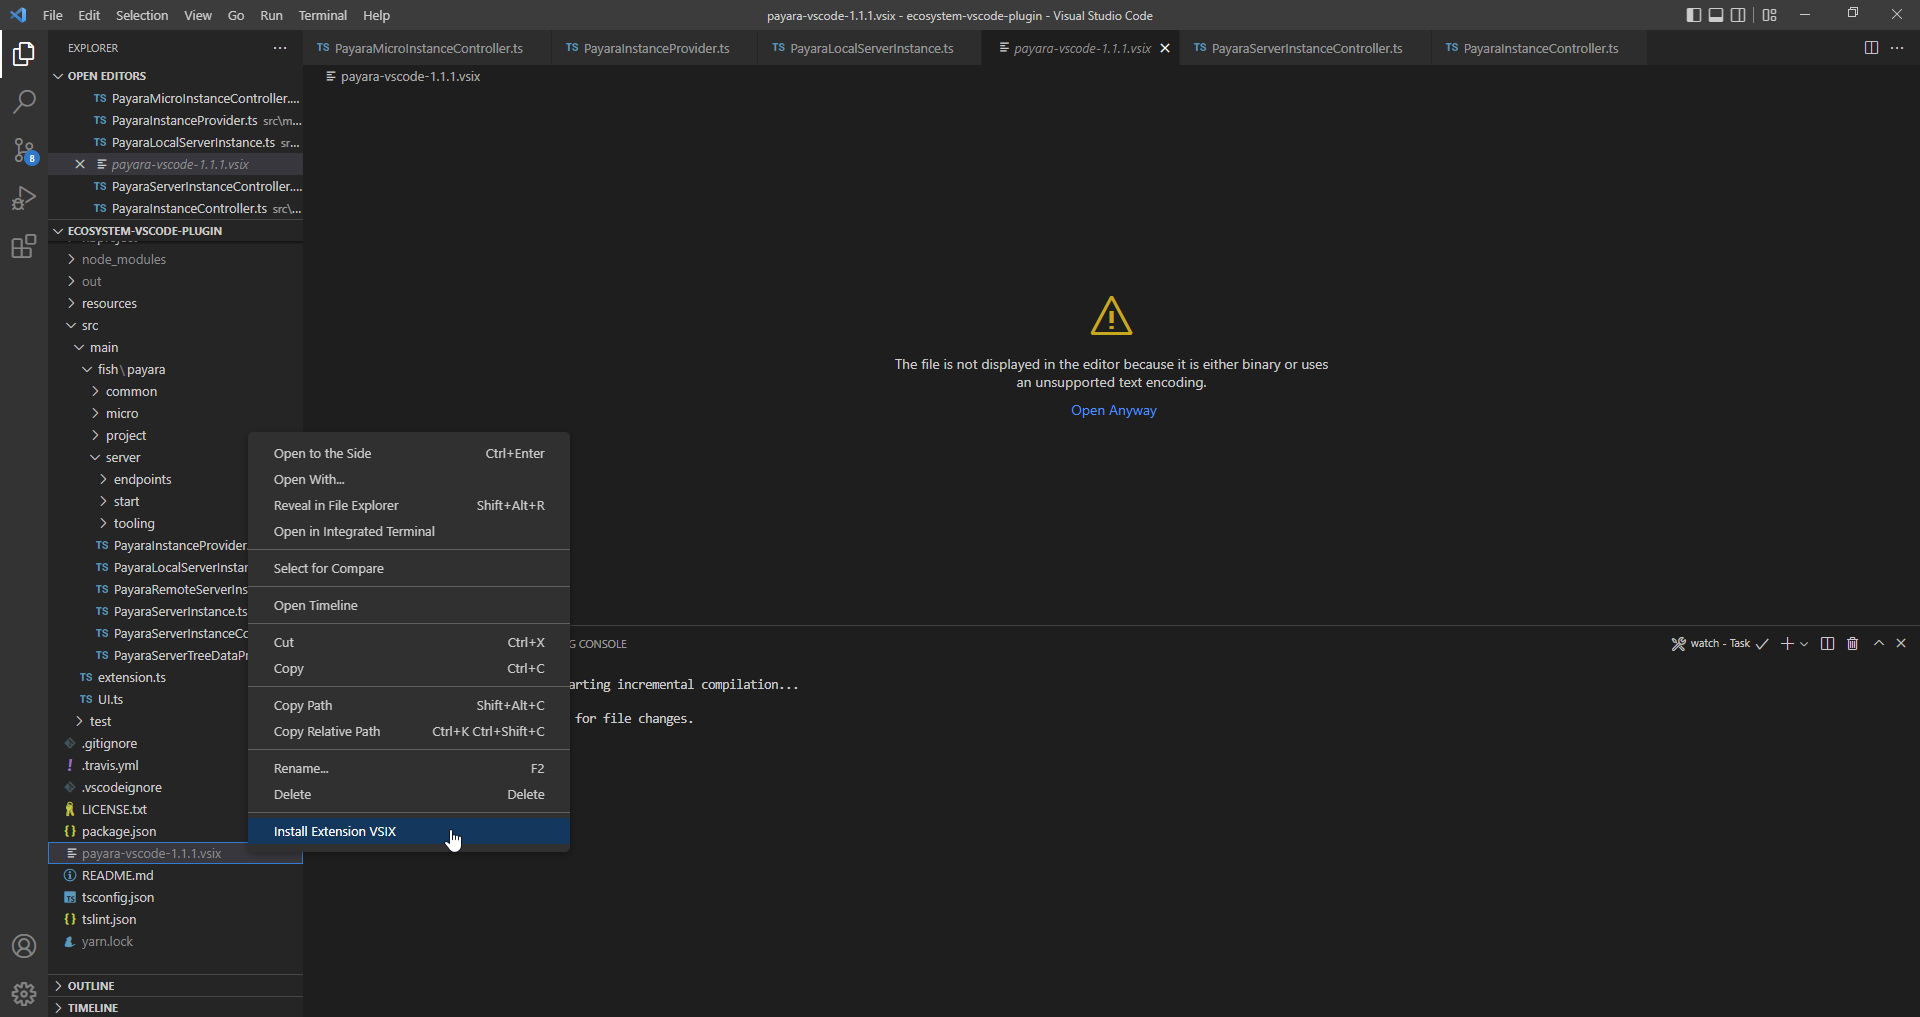Open the Explorer icon in the activity bar
Image resolution: width=1920 pixels, height=1017 pixels.
[23, 54]
